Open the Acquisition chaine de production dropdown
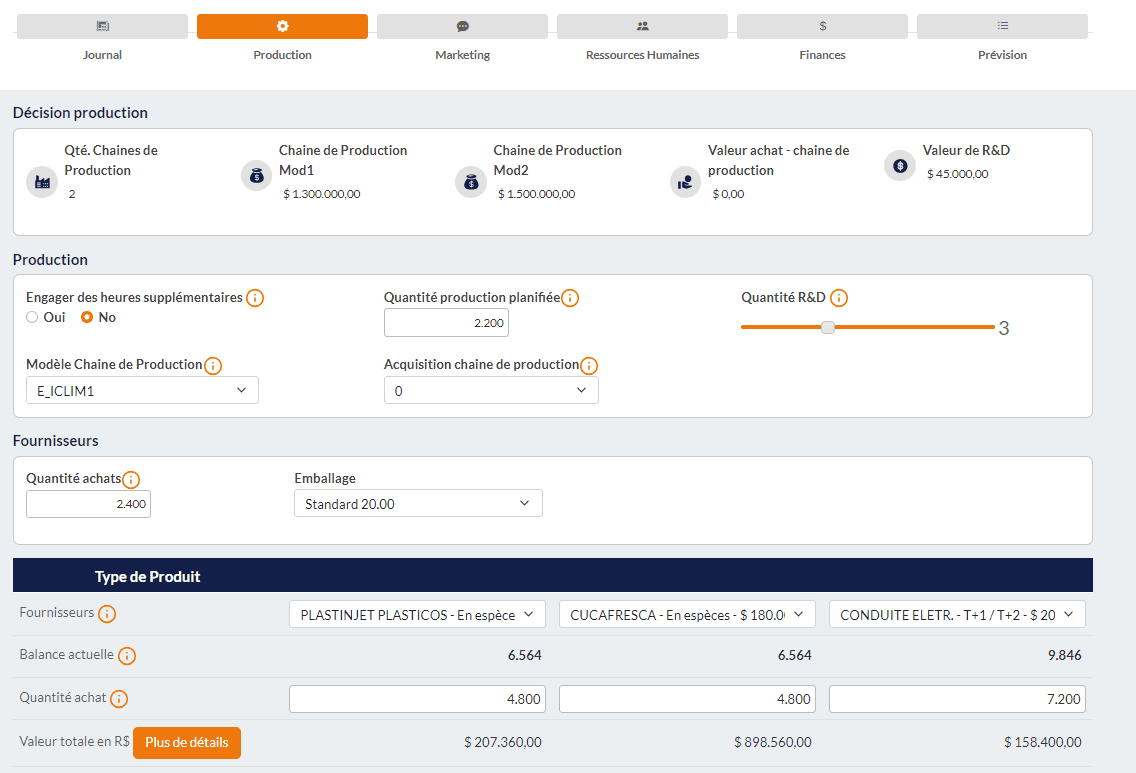Viewport: 1136px width, 773px height. click(491, 391)
